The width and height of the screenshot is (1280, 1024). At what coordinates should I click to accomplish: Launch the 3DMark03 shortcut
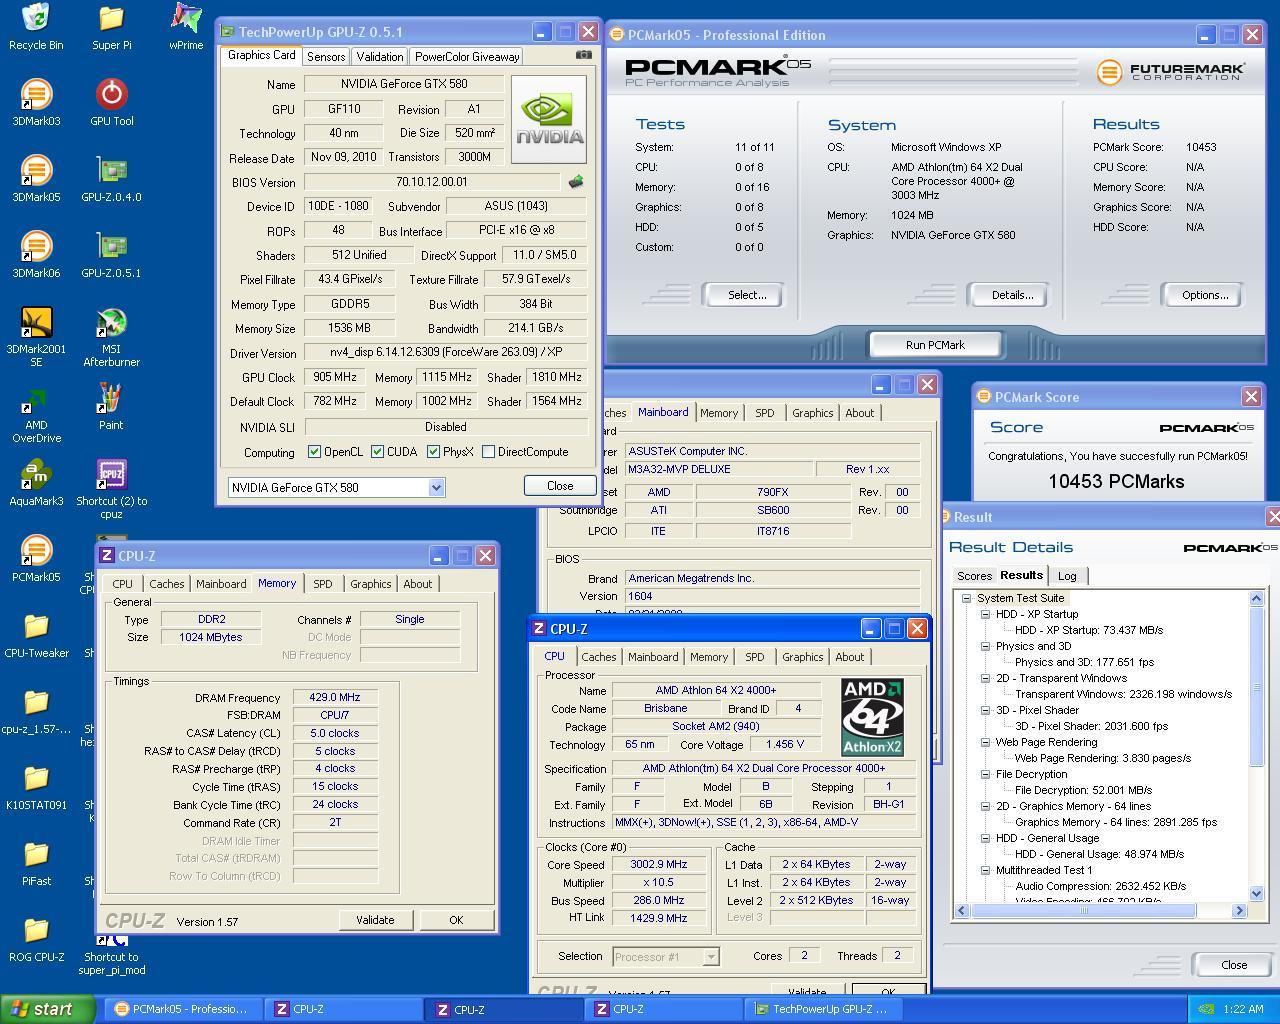(x=36, y=103)
